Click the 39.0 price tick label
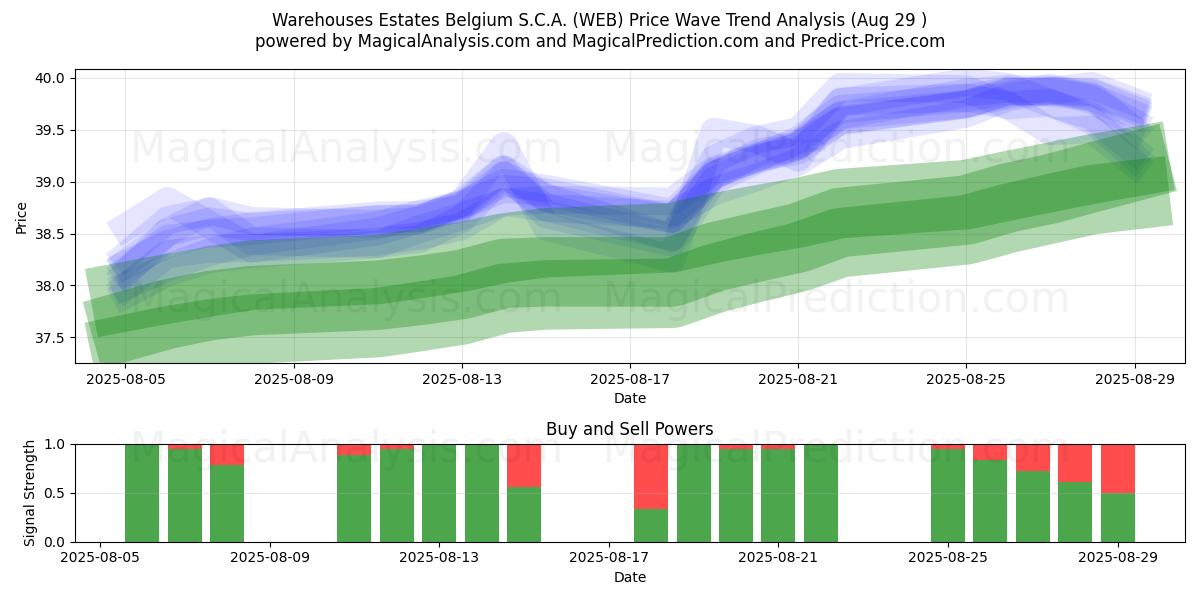Screen dimensions: 1200x600 (51, 182)
